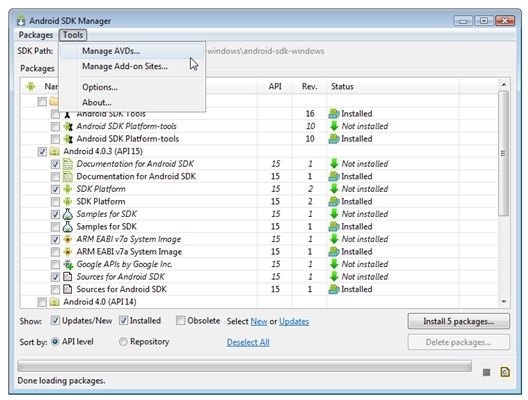The height and width of the screenshot is (400, 528).
Task: Sort by the Status column header
Action: tap(393, 87)
